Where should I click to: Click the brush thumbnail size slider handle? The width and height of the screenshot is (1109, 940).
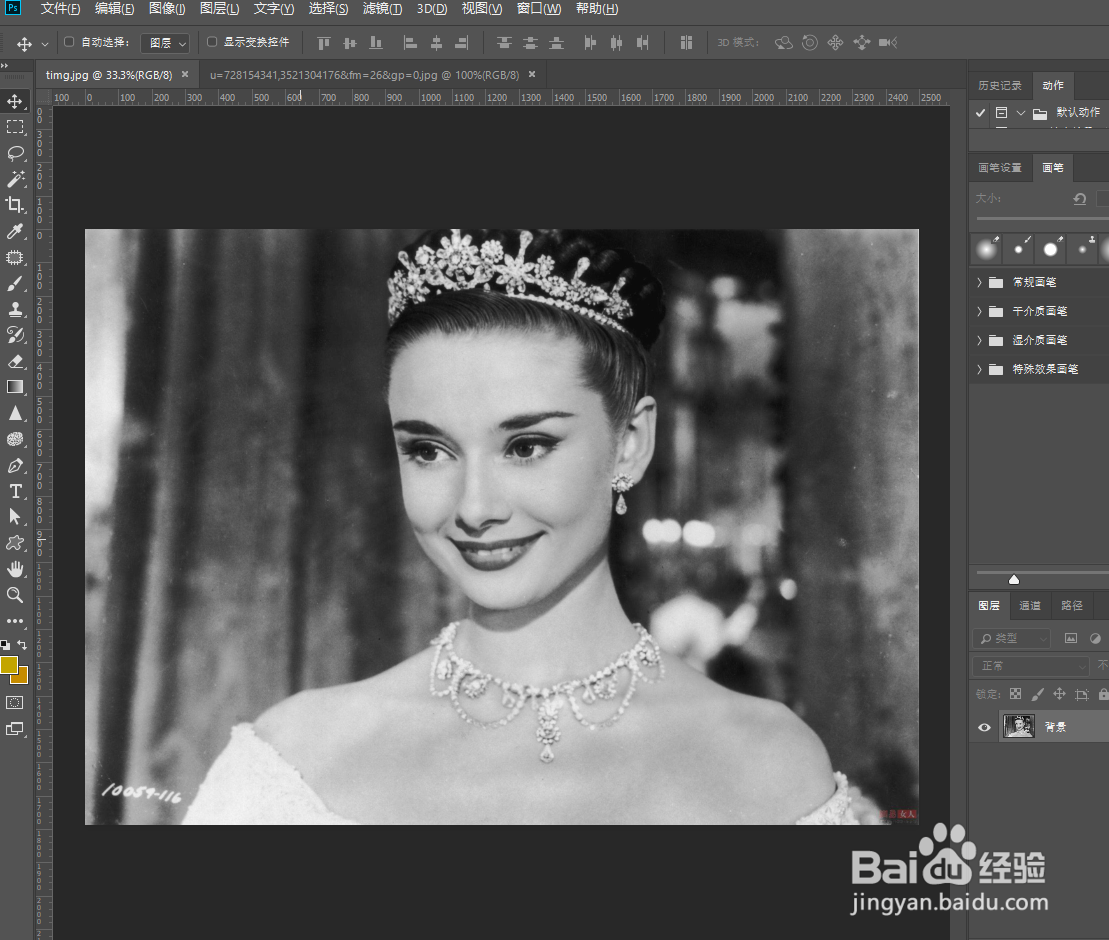[1014, 580]
